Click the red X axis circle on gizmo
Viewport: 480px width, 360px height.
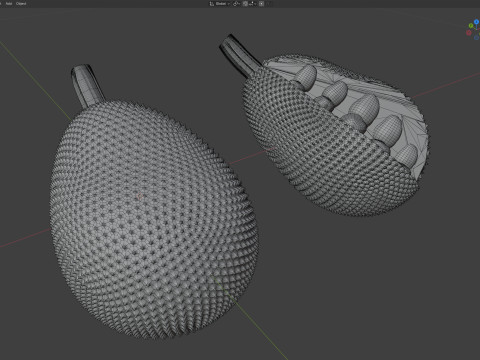click(x=469, y=33)
